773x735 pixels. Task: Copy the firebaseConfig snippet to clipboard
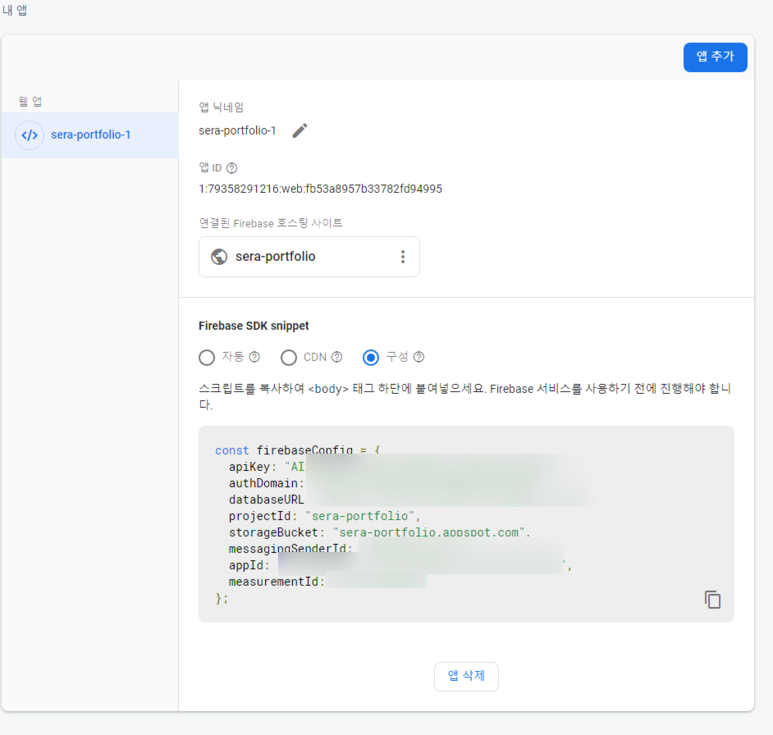[712, 600]
